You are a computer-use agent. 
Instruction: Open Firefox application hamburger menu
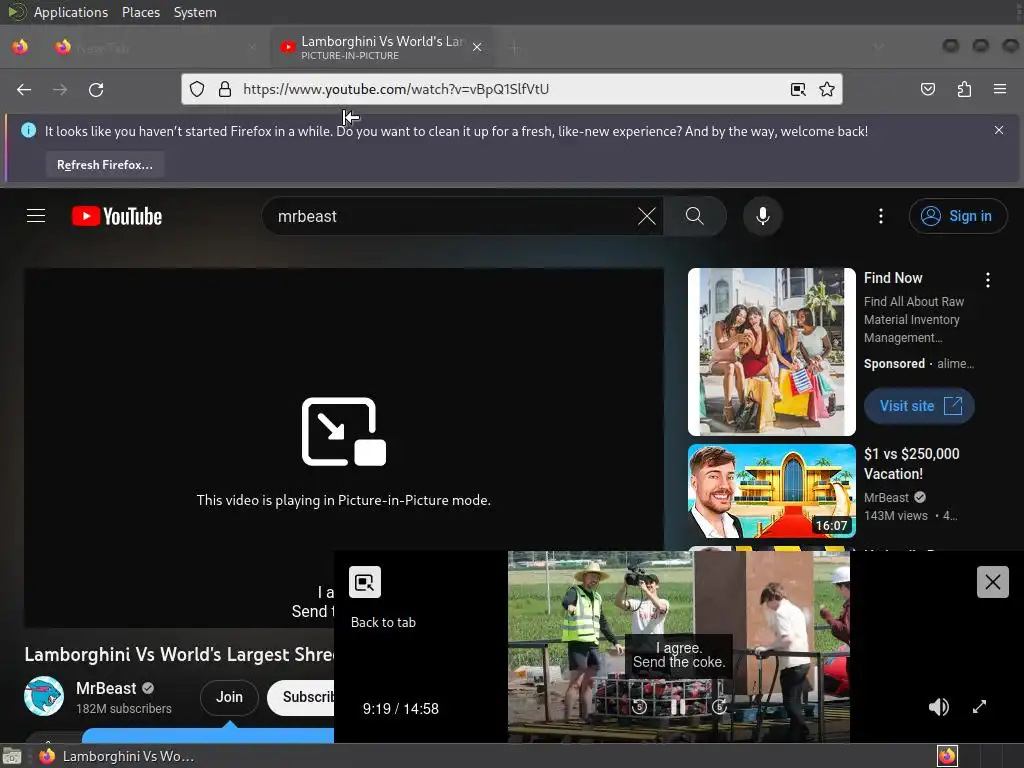coord(1000,89)
